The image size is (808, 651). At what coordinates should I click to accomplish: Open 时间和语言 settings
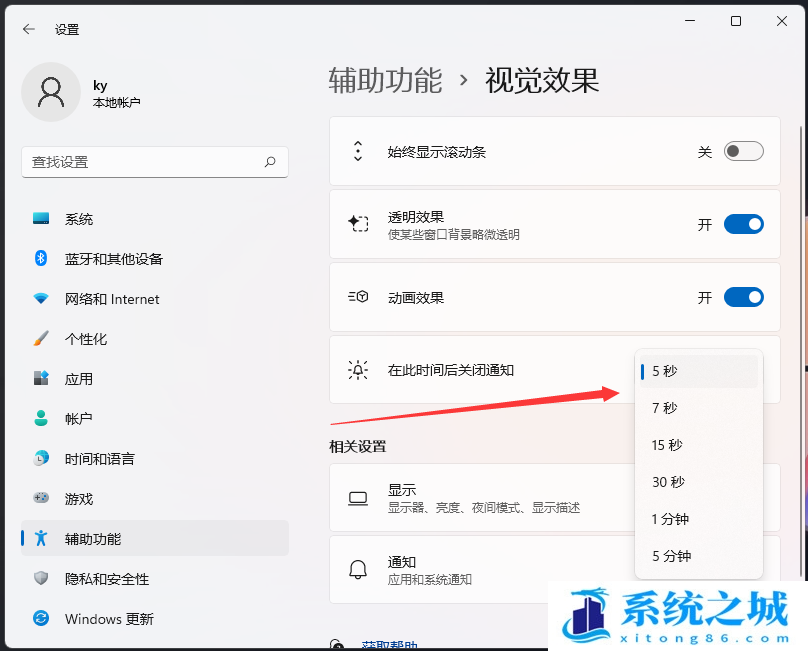pyautogui.click(x=155, y=459)
